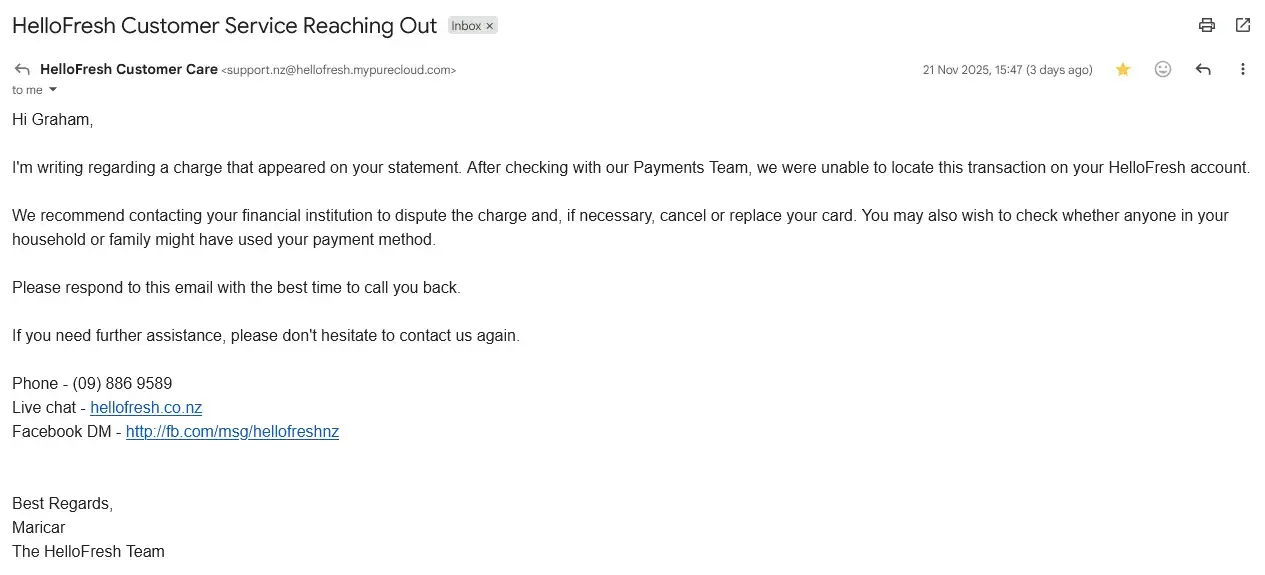Click the "Hi Graham," greeting line
The image size is (1265, 575).
tap(52, 120)
